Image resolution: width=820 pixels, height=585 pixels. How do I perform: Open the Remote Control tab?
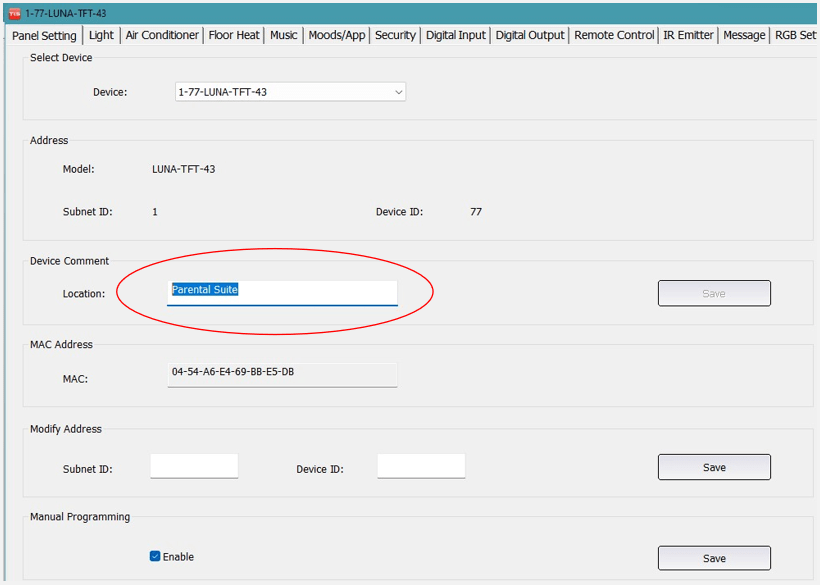click(614, 35)
